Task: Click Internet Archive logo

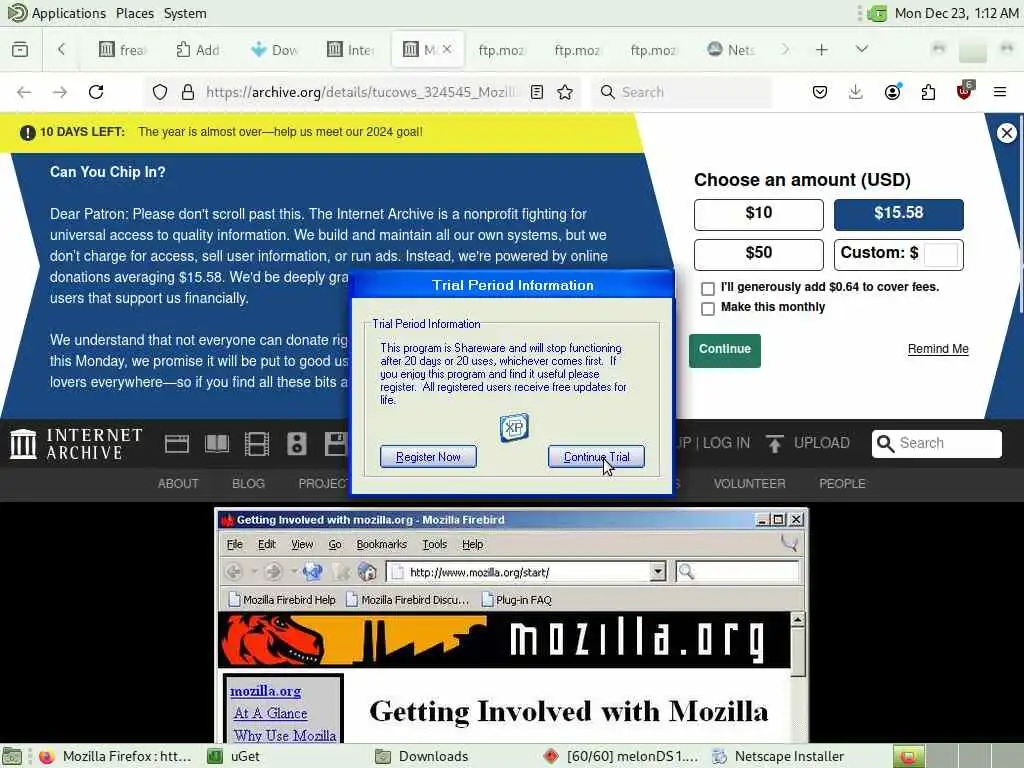Action: pos(76,444)
